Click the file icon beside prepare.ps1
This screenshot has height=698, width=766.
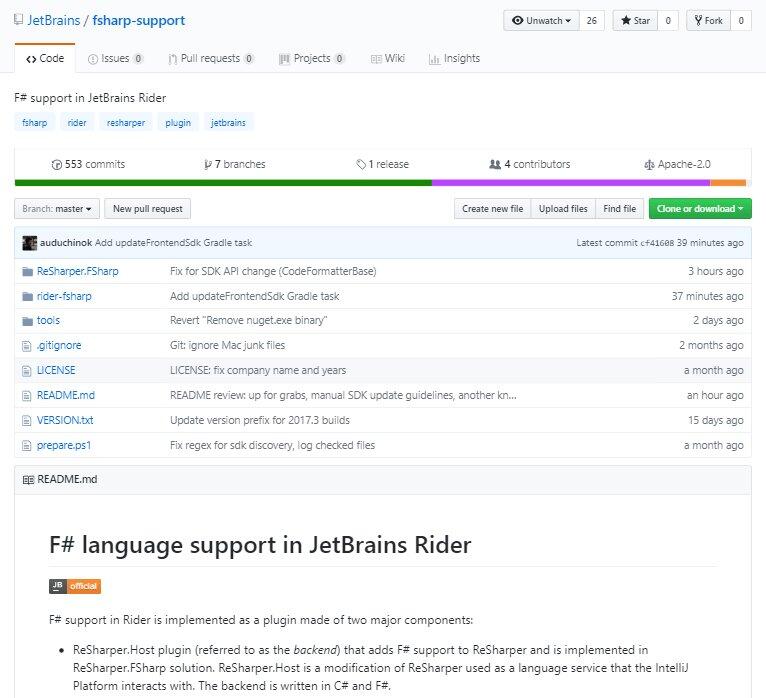[28, 445]
